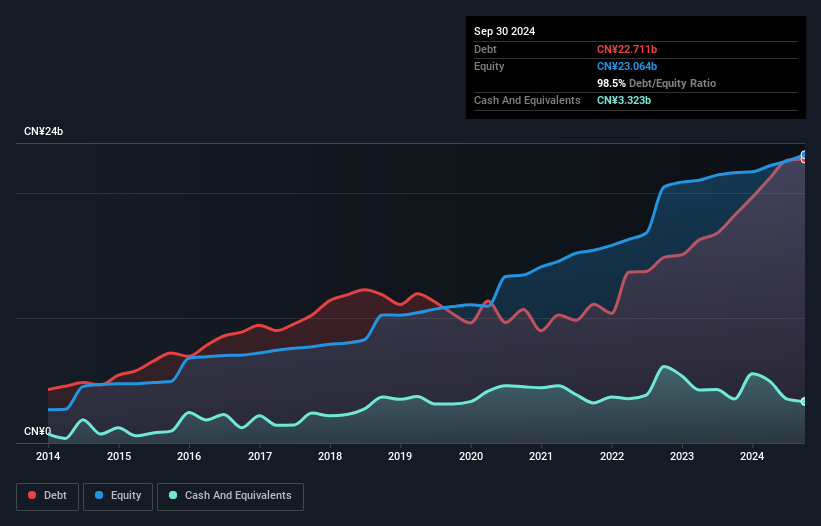Toggle the Debt series in legend

click(48, 496)
